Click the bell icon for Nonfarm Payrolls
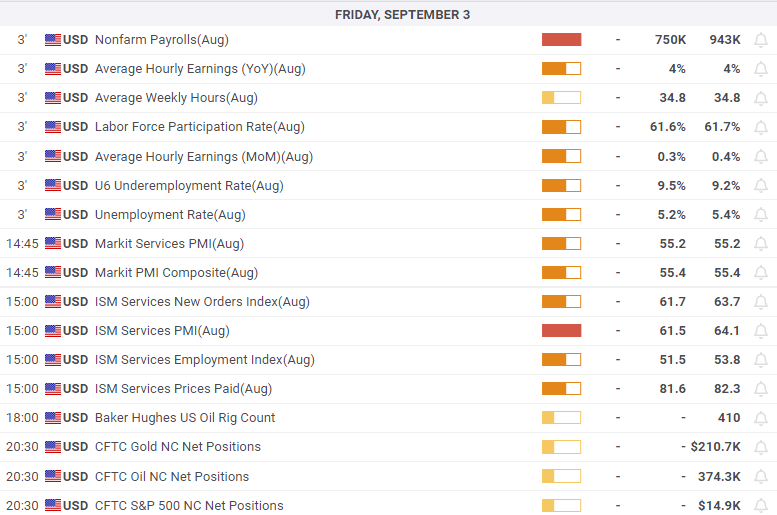The image size is (777, 515). coord(761,40)
